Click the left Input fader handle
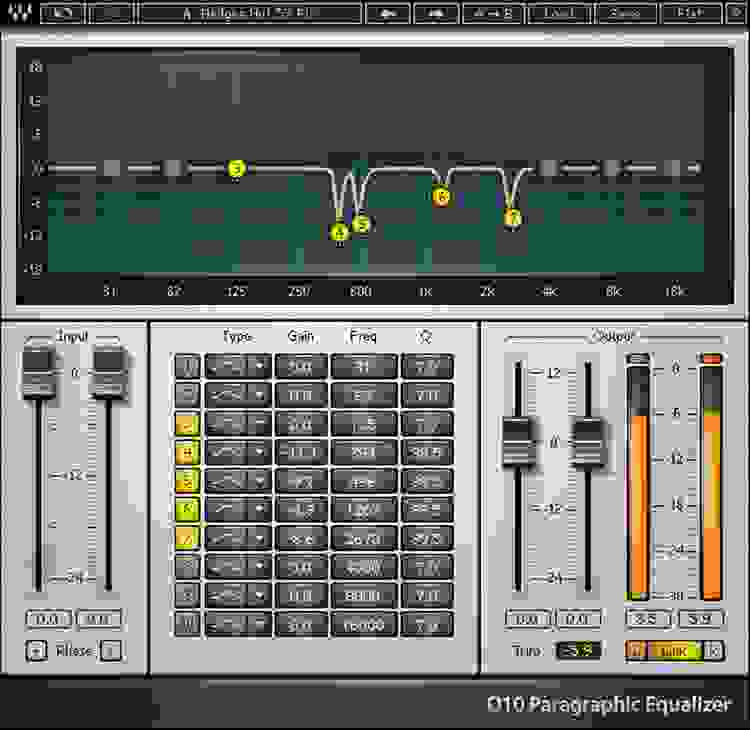This screenshot has height=730, width=750. (x=38, y=373)
